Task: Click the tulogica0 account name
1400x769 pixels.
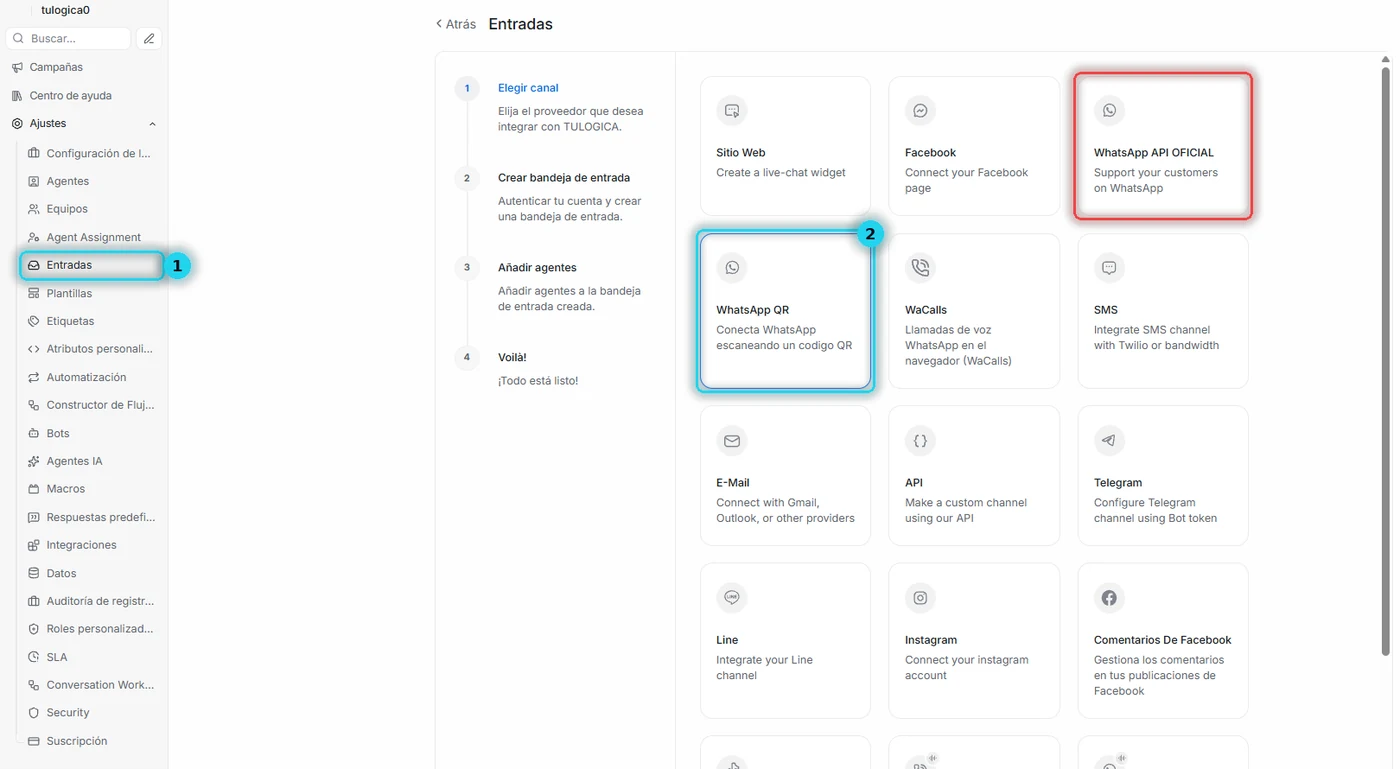Action: coord(65,10)
